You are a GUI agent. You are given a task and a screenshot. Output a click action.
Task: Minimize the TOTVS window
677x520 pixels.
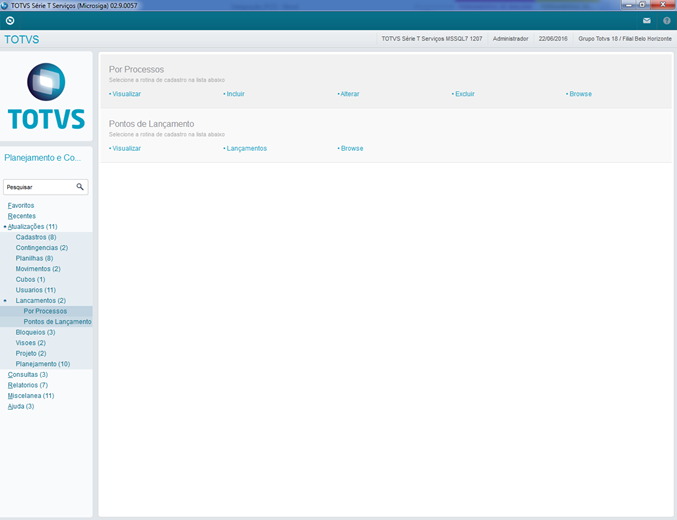click(x=629, y=5)
